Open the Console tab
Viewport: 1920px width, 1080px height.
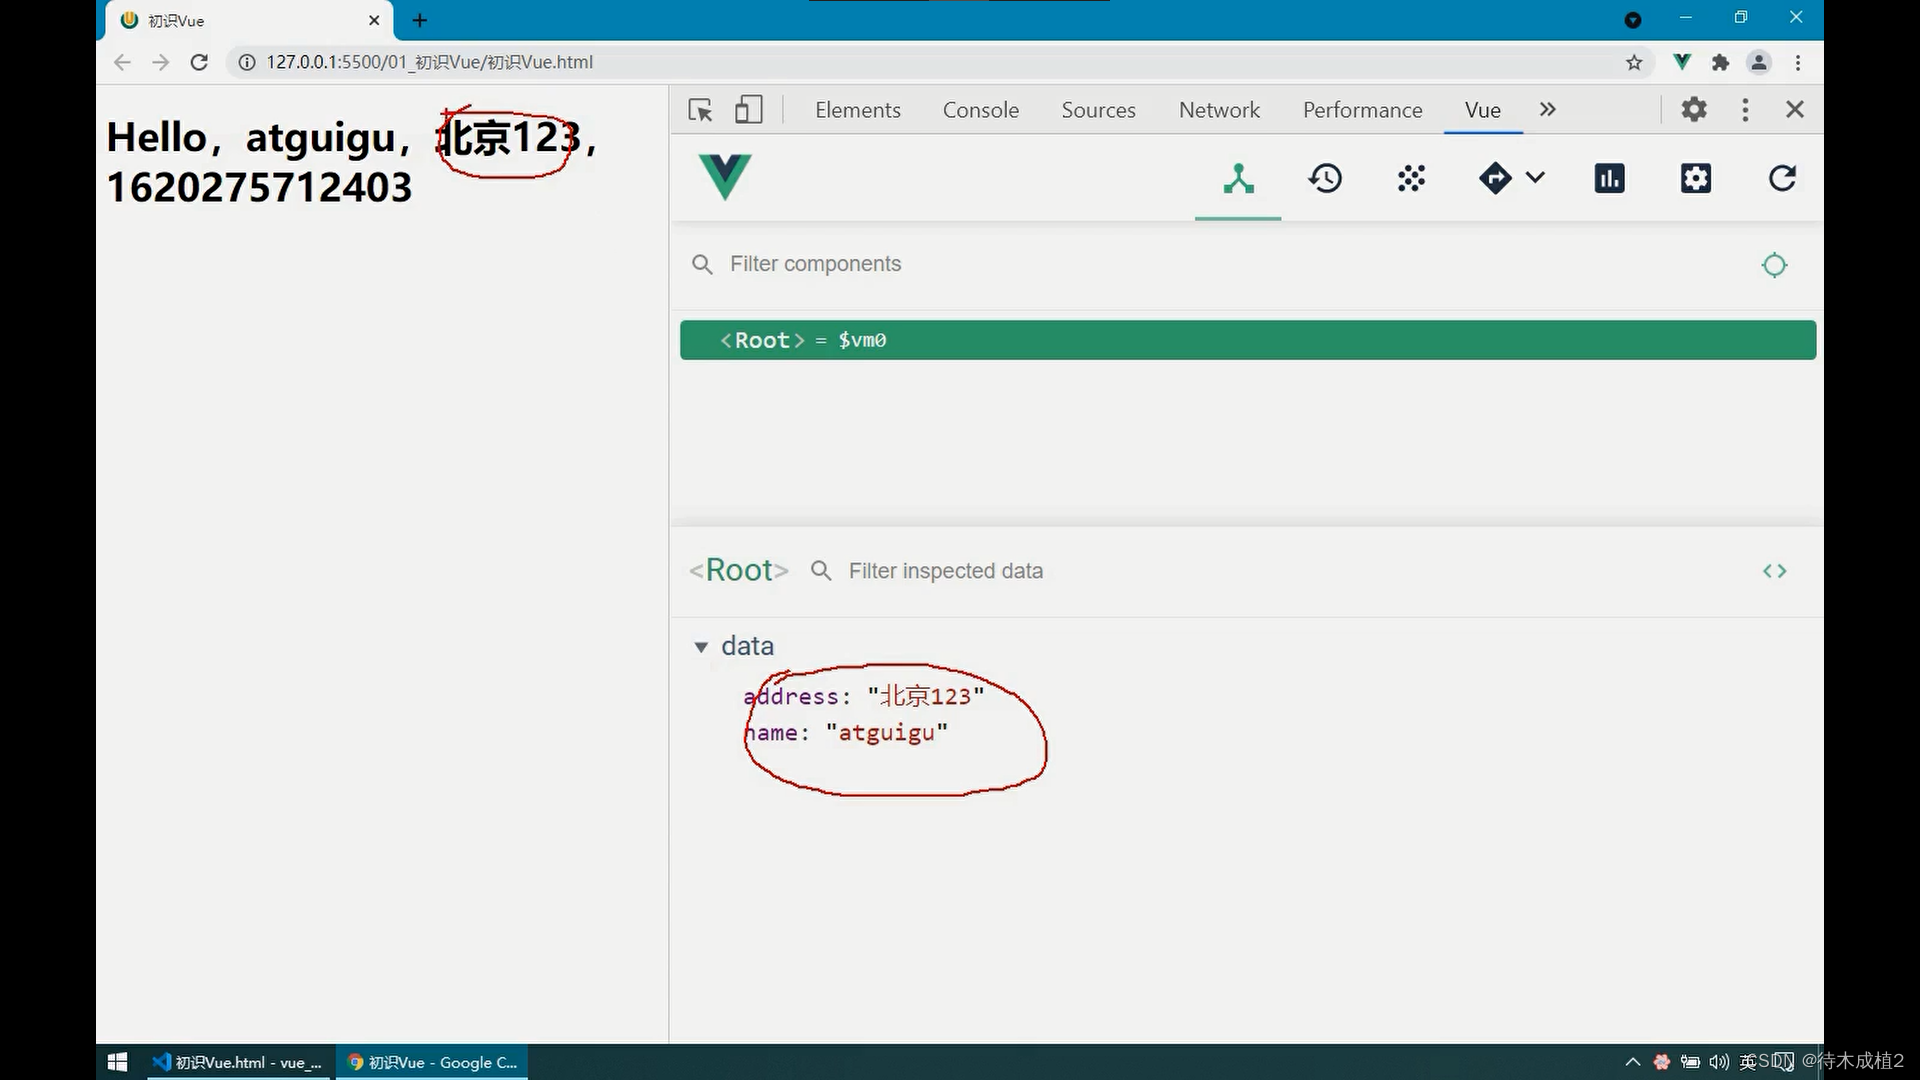point(980,110)
